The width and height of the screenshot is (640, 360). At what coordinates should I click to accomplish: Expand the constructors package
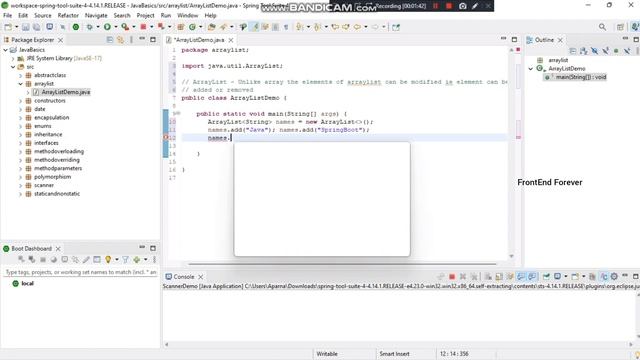20,101
